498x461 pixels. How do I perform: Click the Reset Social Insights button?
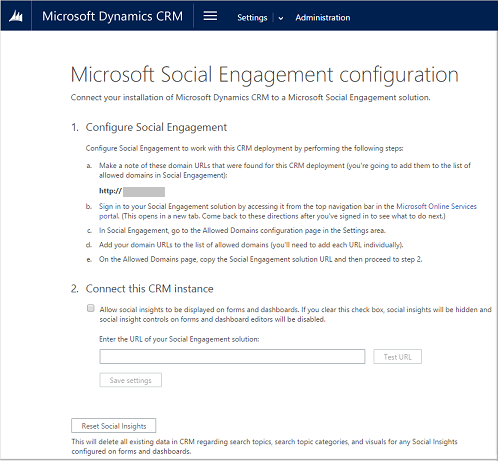114,426
